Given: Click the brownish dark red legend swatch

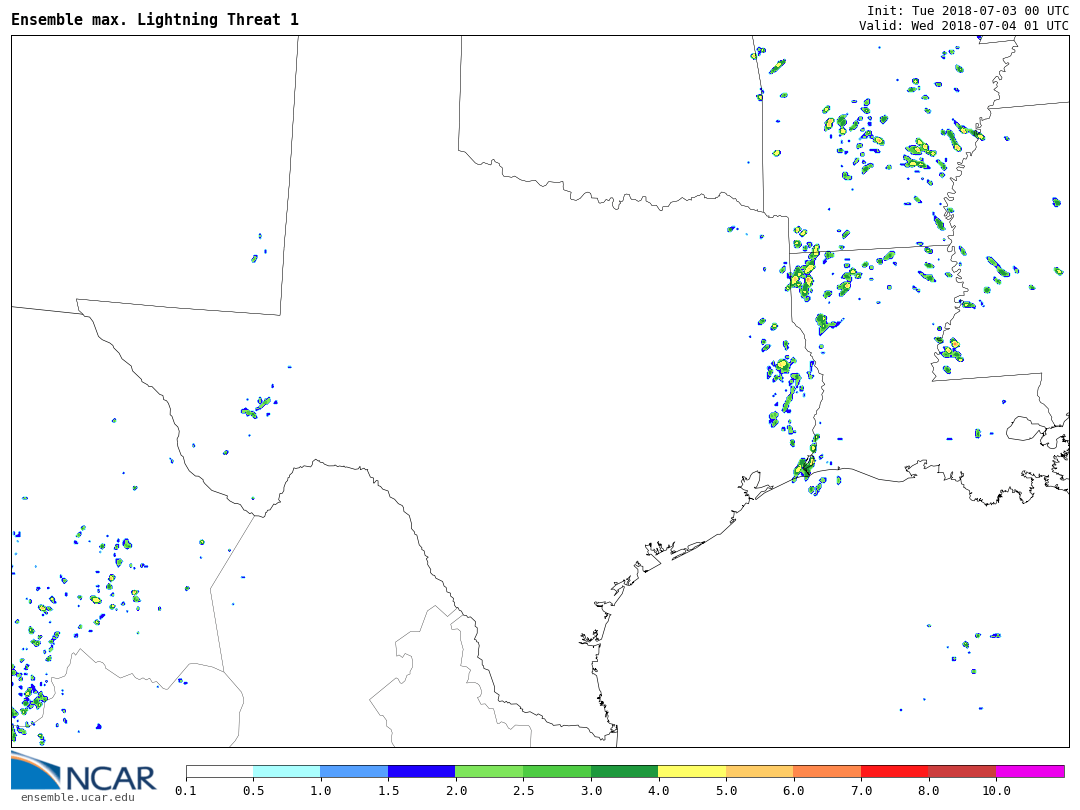Looking at the screenshot, I should tap(962, 771).
